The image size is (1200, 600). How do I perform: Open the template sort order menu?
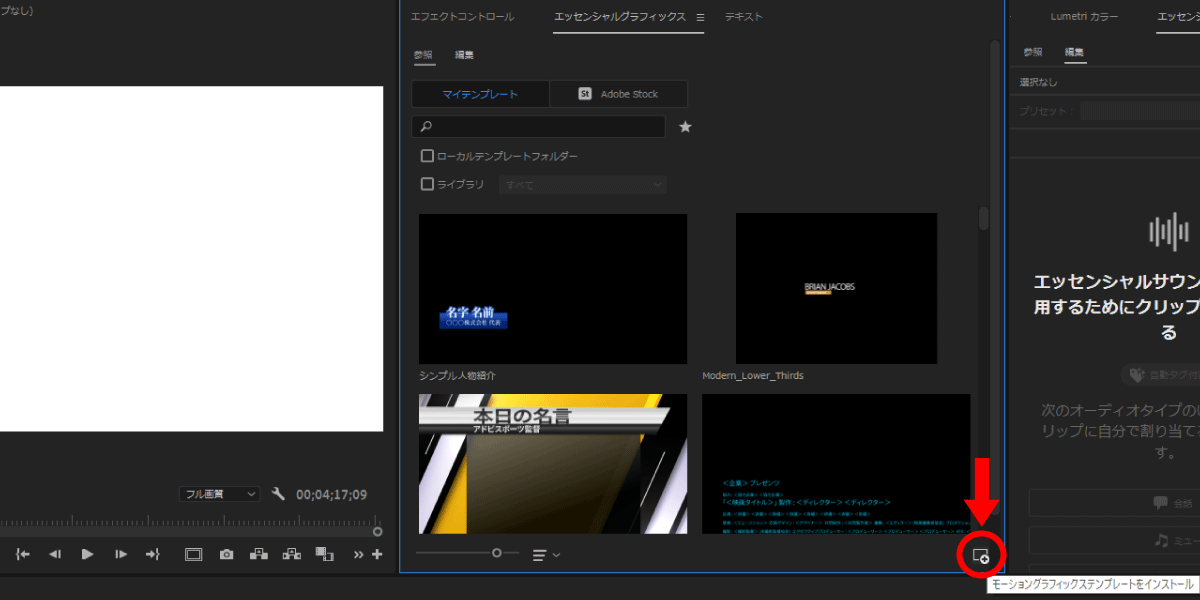(x=546, y=554)
